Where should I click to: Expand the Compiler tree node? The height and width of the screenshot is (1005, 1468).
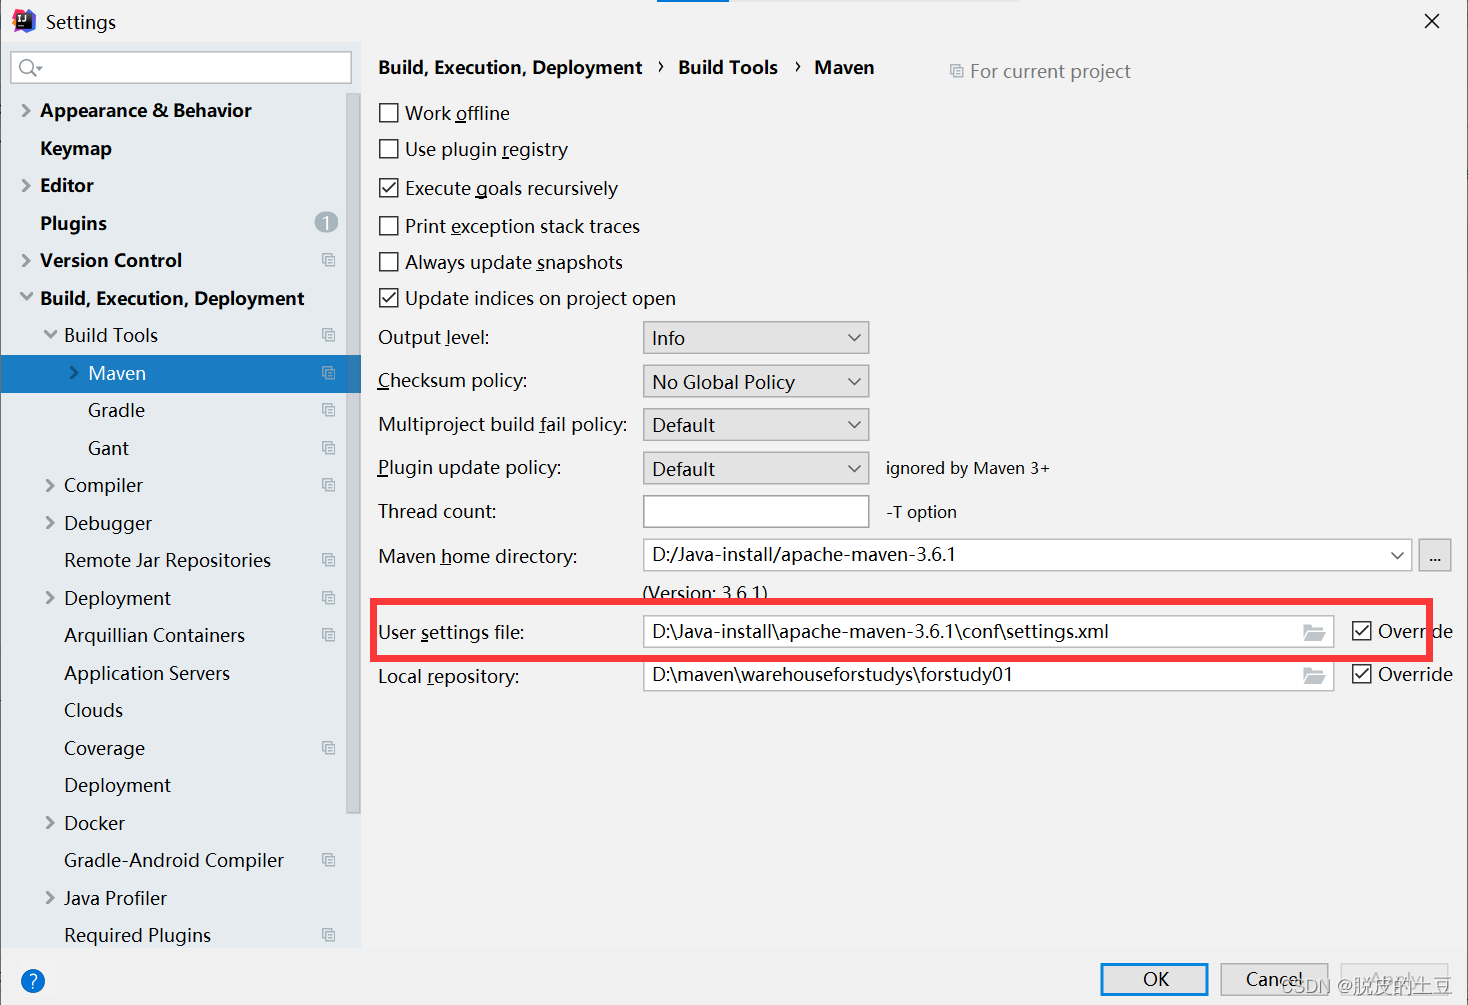(50, 485)
